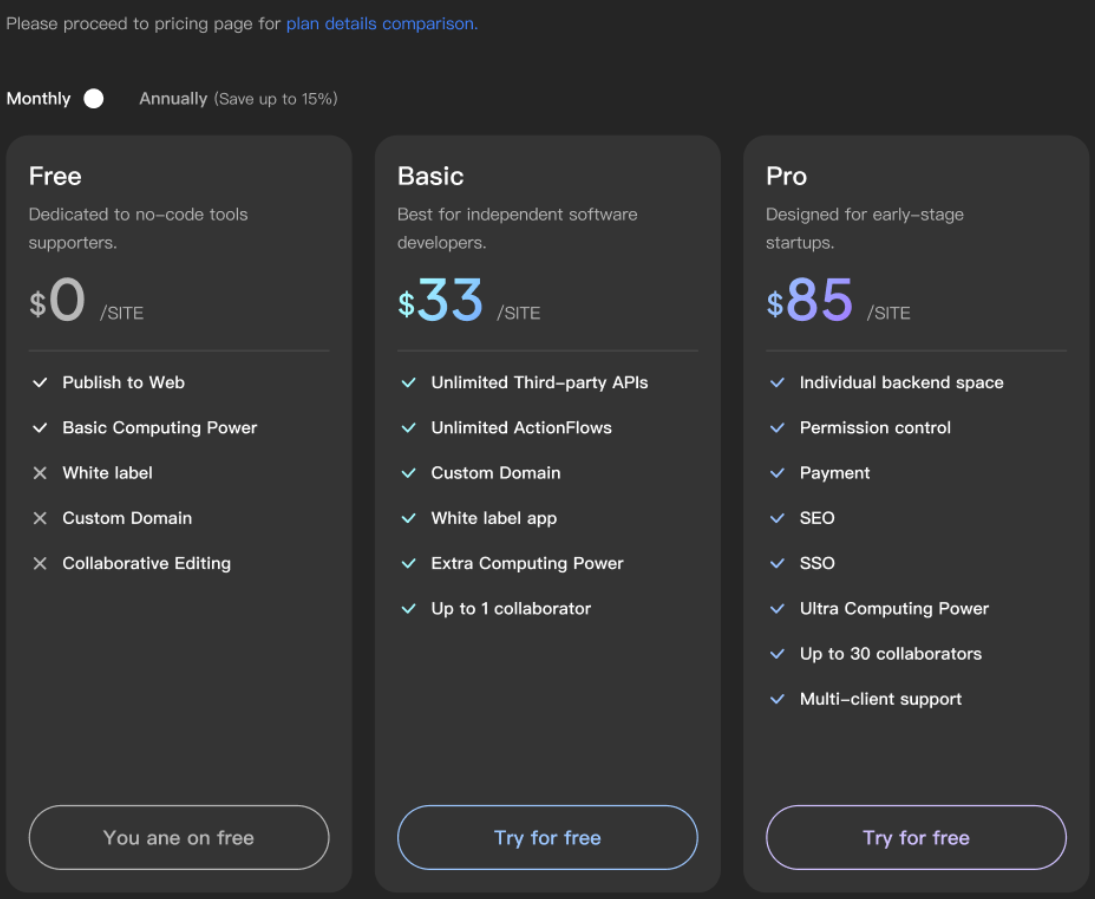Click the 'White label app' text
Screen dimensions: 1095x899
click(494, 518)
